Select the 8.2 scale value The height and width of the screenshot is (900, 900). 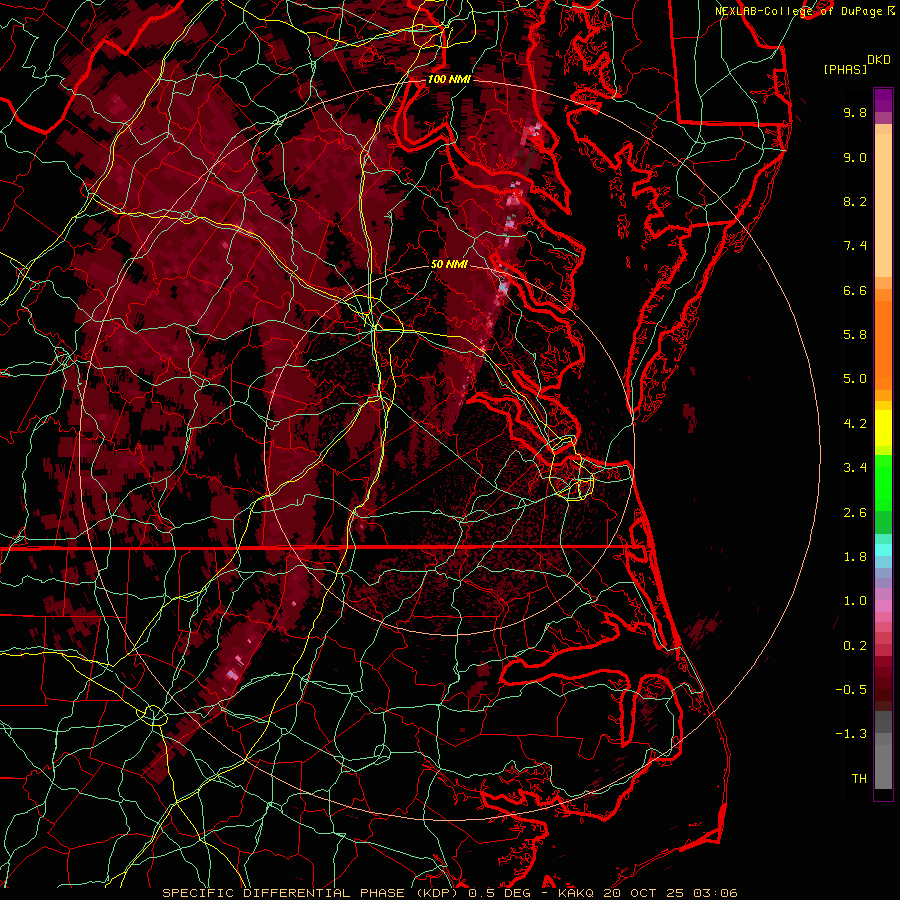[x=855, y=201]
